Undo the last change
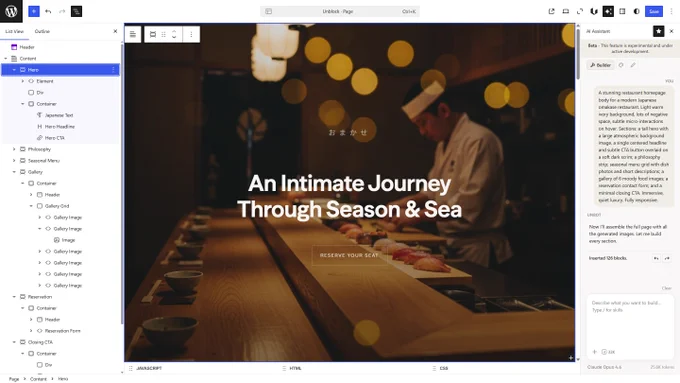680x383 pixels. point(48,11)
